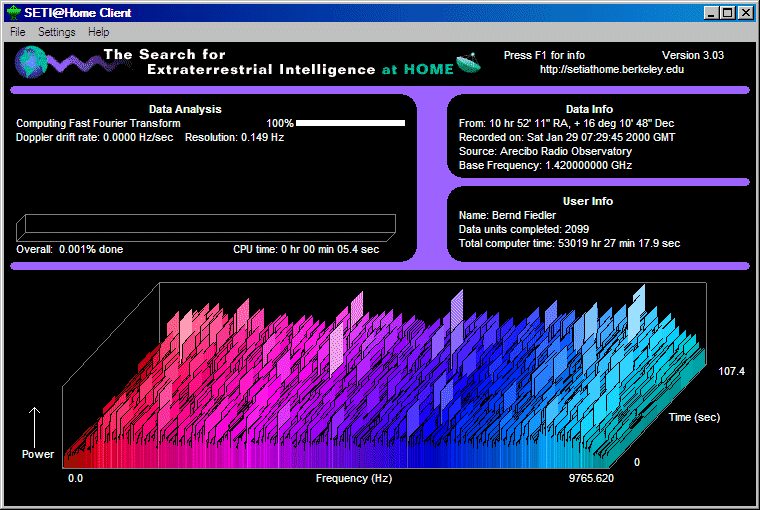
Task: Click the 'Data Analysis' heading
Action: (185, 109)
